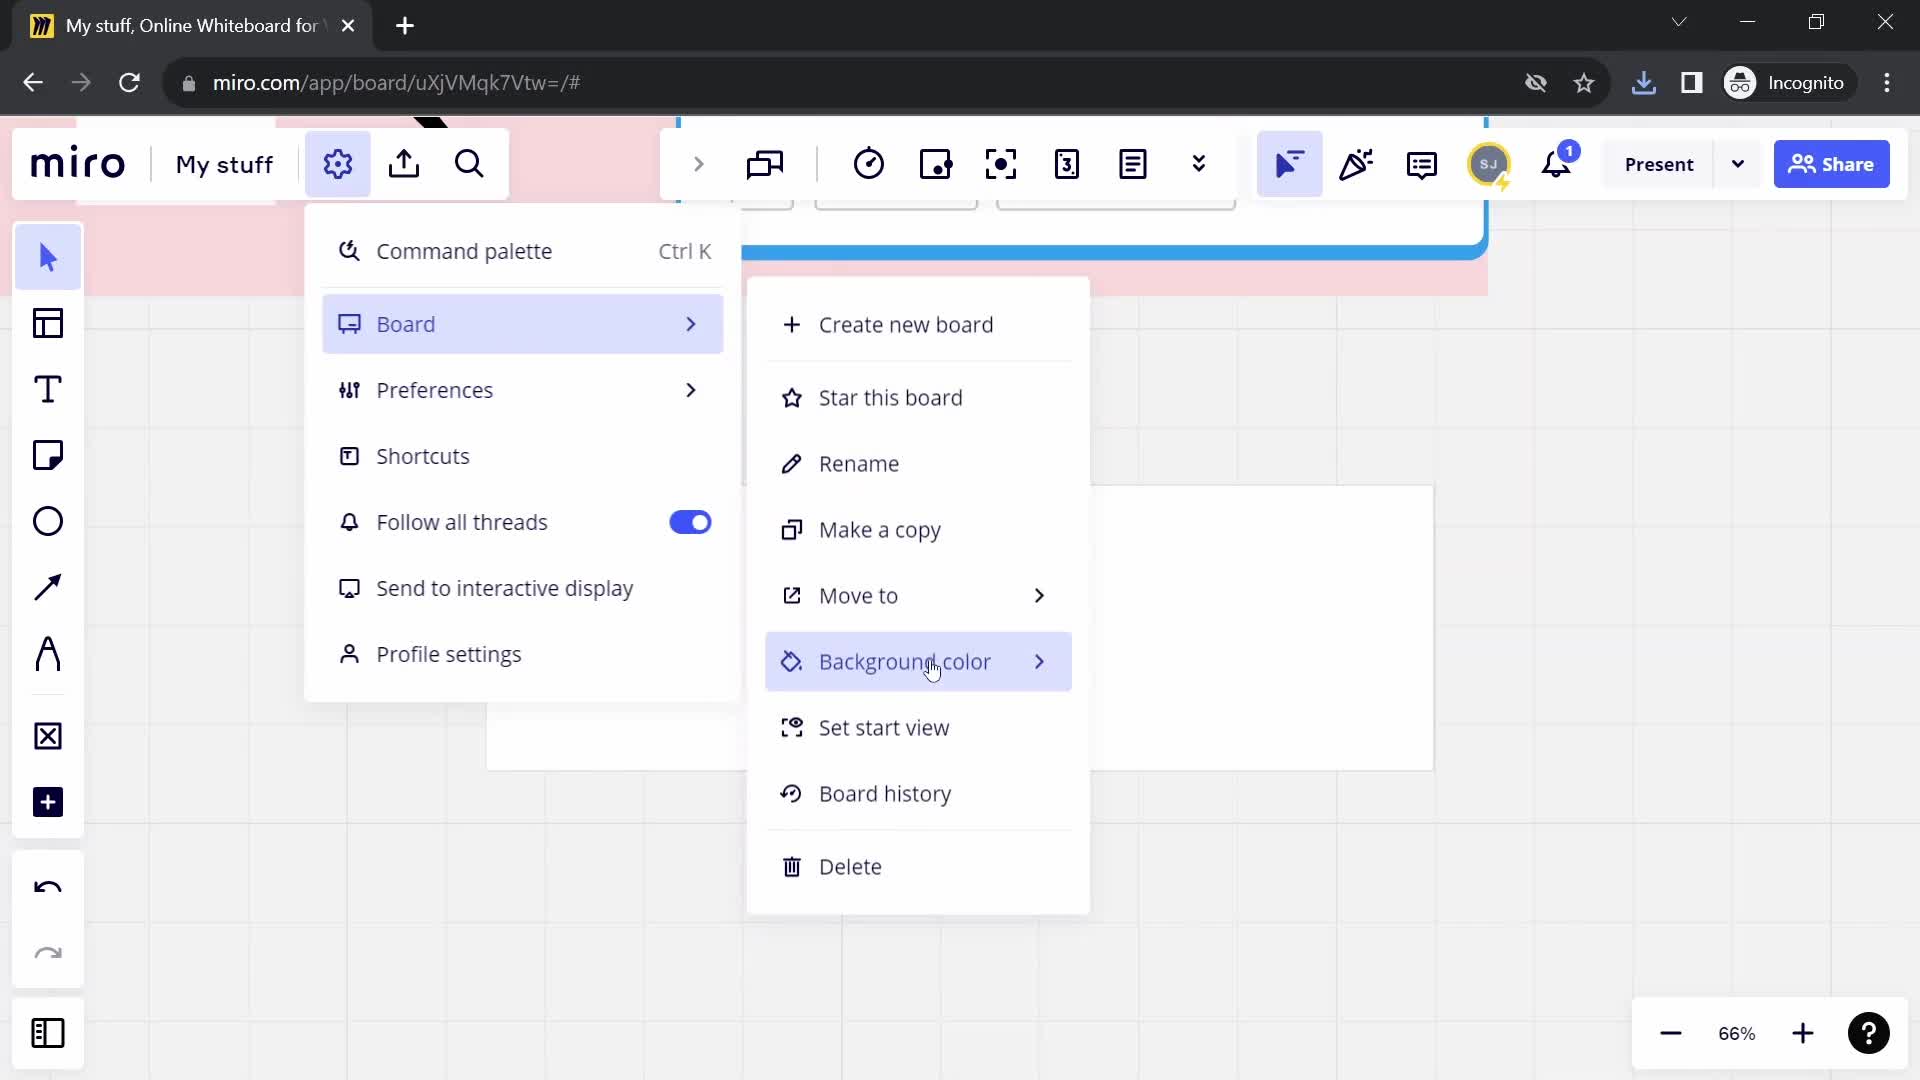The height and width of the screenshot is (1080, 1920).
Task: Open browser downloads icon
Action: pyautogui.click(x=1643, y=83)
